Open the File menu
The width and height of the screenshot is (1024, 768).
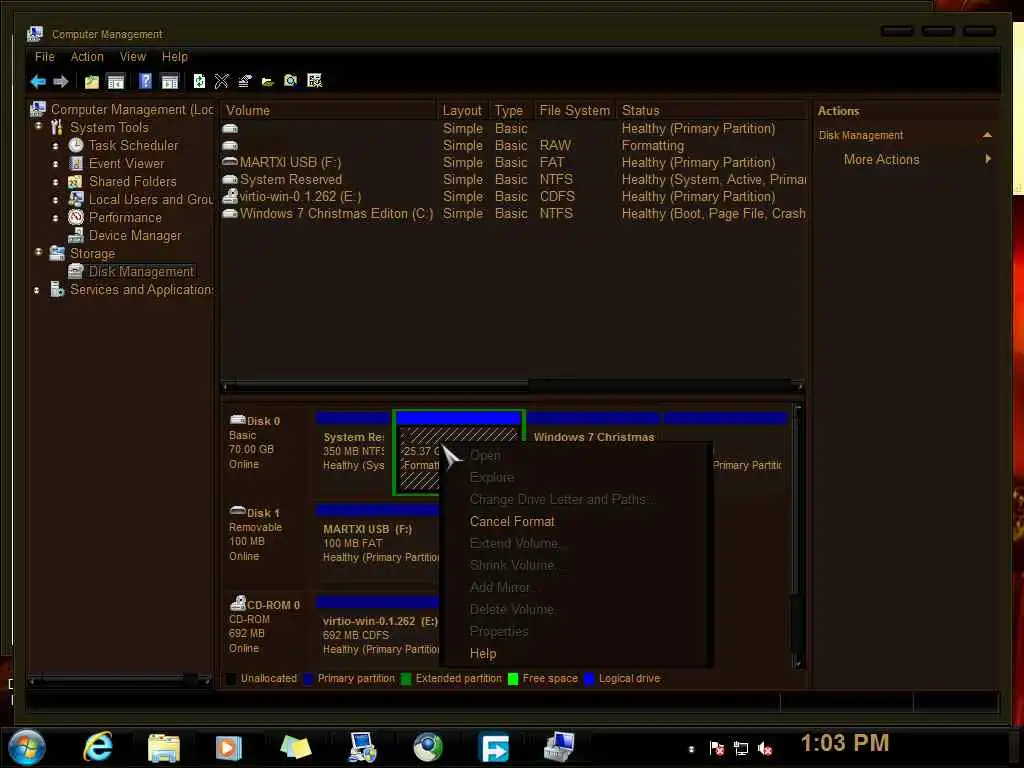click(x=44, y=57)
